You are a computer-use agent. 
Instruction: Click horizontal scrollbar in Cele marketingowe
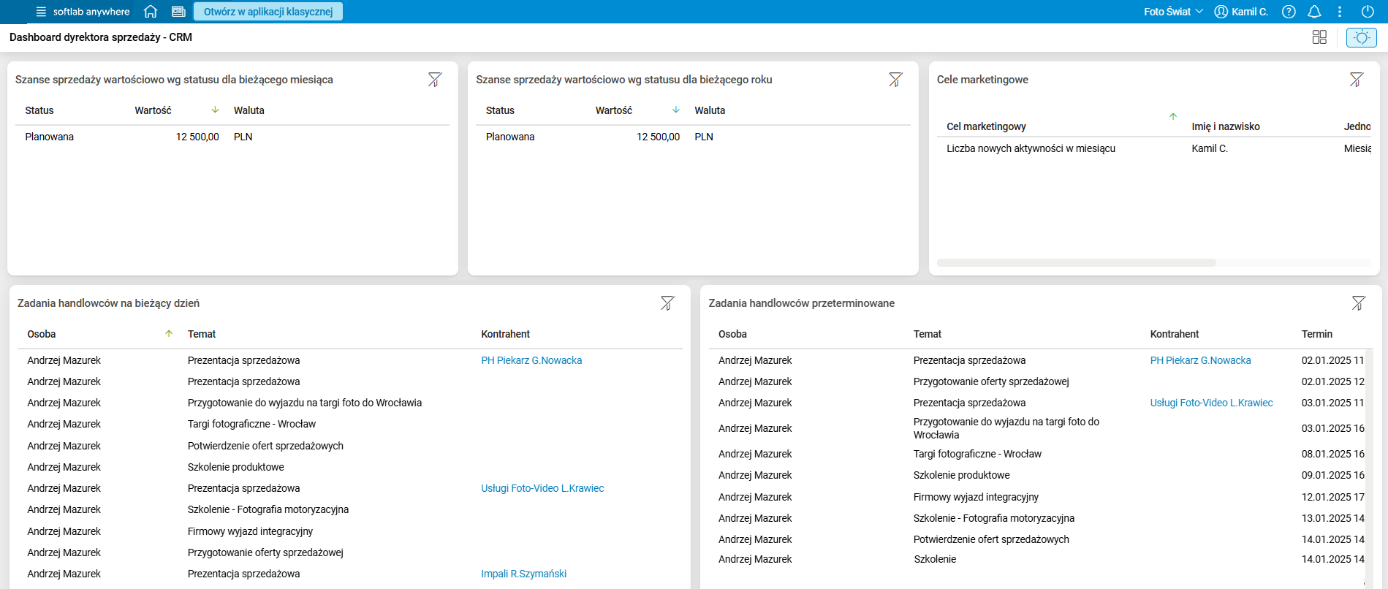click(x=1076, y=263)
